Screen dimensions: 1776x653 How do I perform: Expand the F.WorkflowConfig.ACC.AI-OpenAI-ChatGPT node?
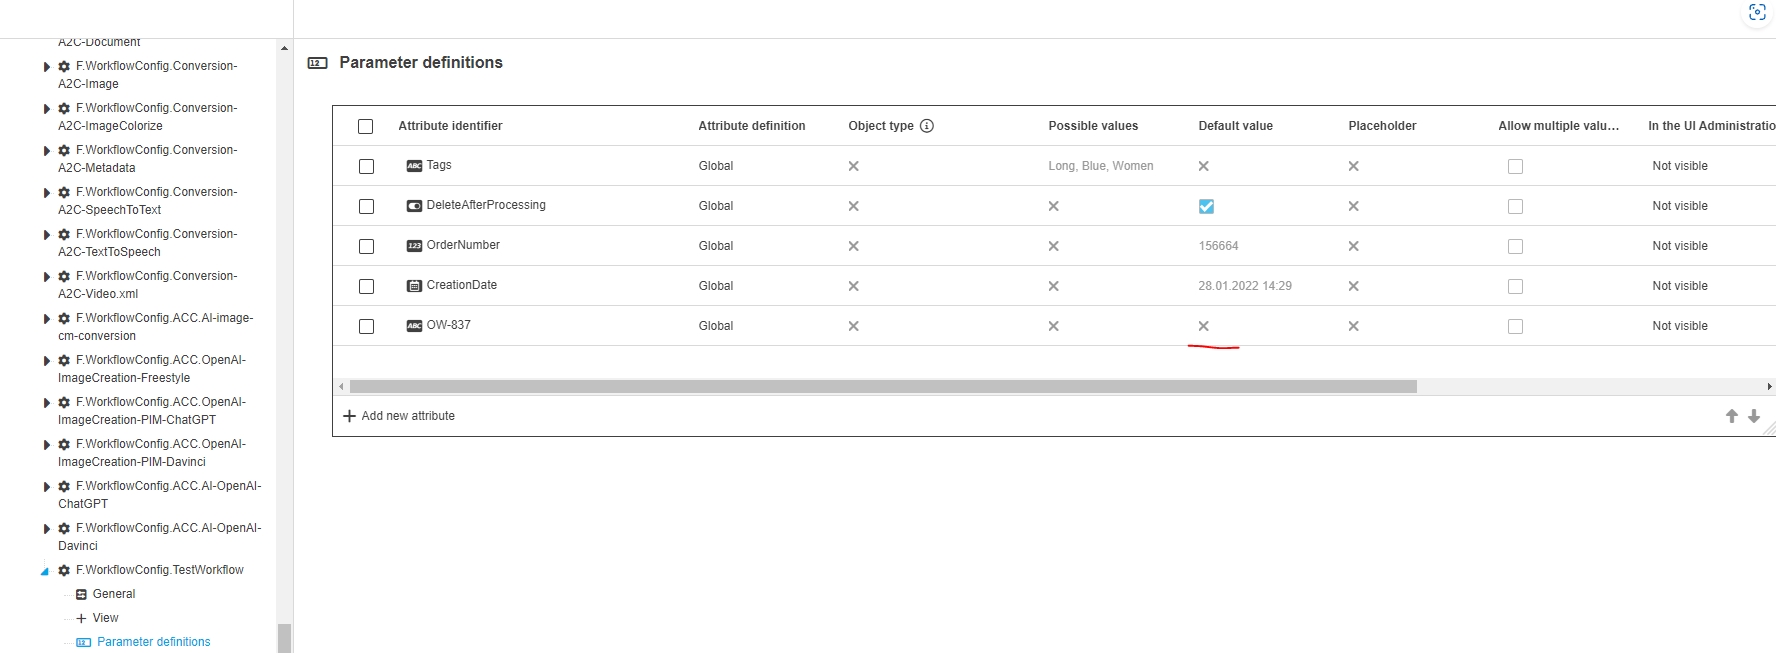46,487
